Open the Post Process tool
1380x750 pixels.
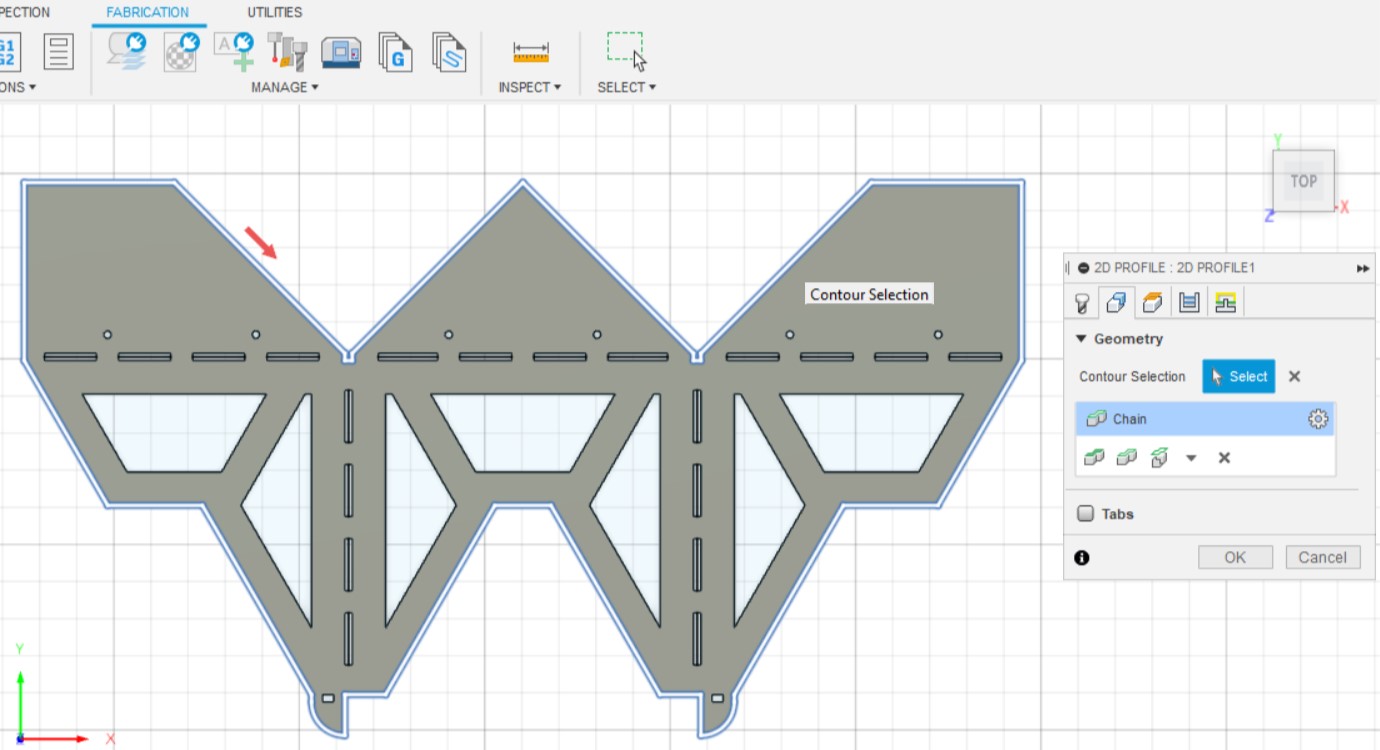click(x=396, y=54)
